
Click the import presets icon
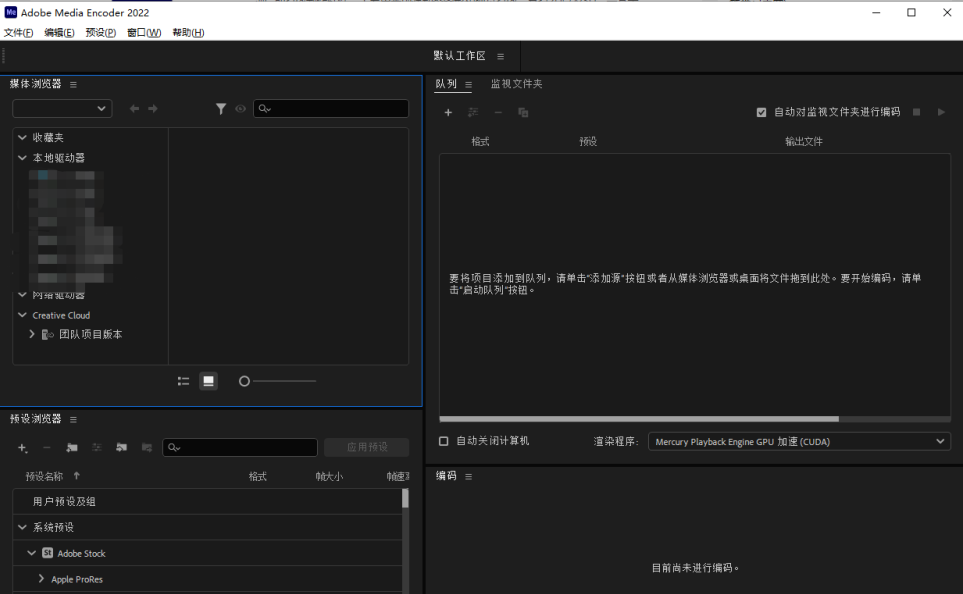(122, 448)
